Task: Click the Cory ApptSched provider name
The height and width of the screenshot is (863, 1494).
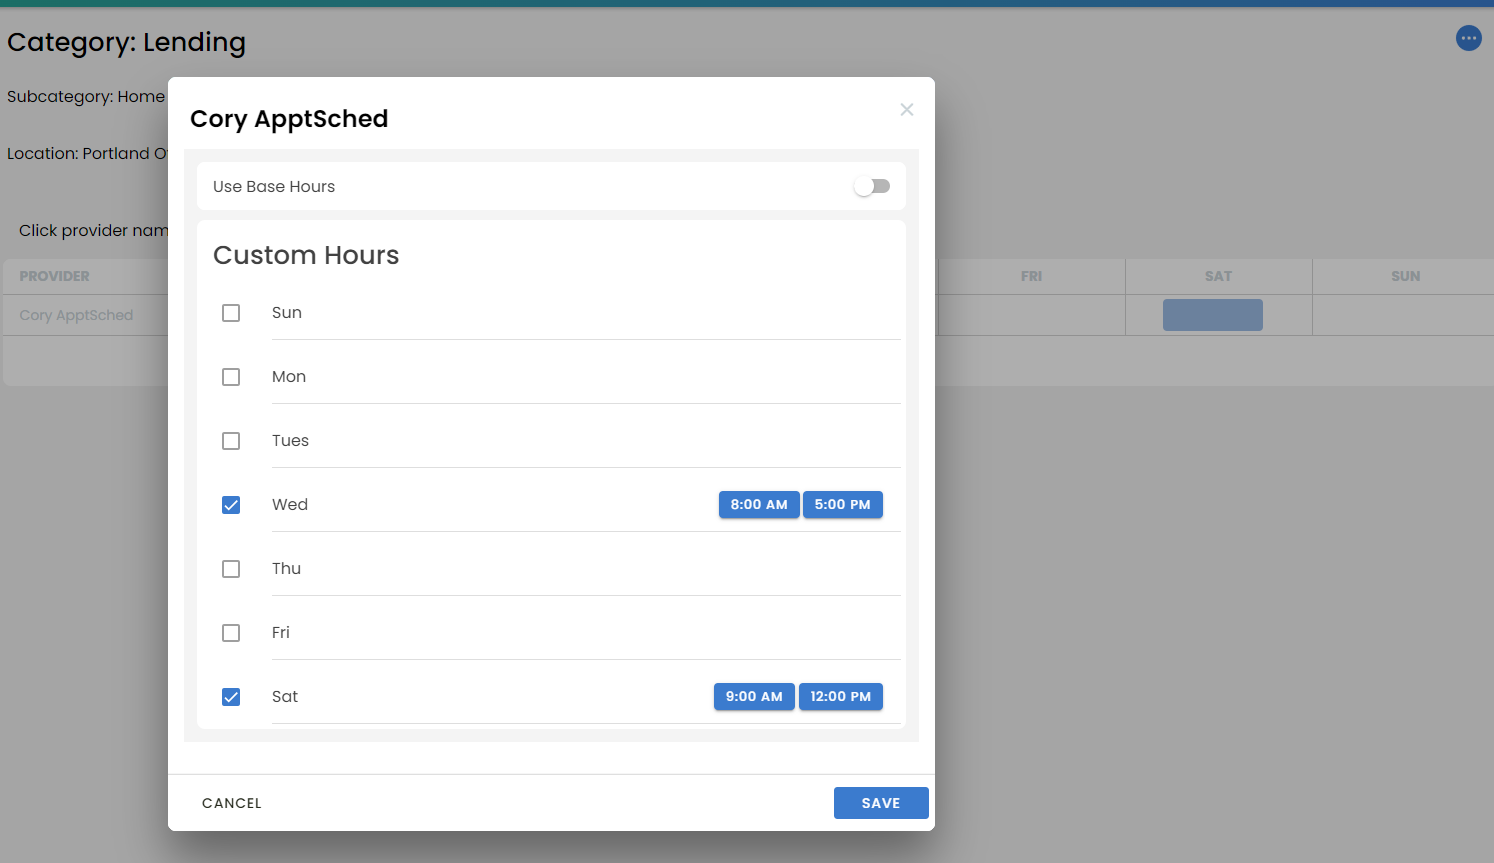Action: [x=76, y=315]
